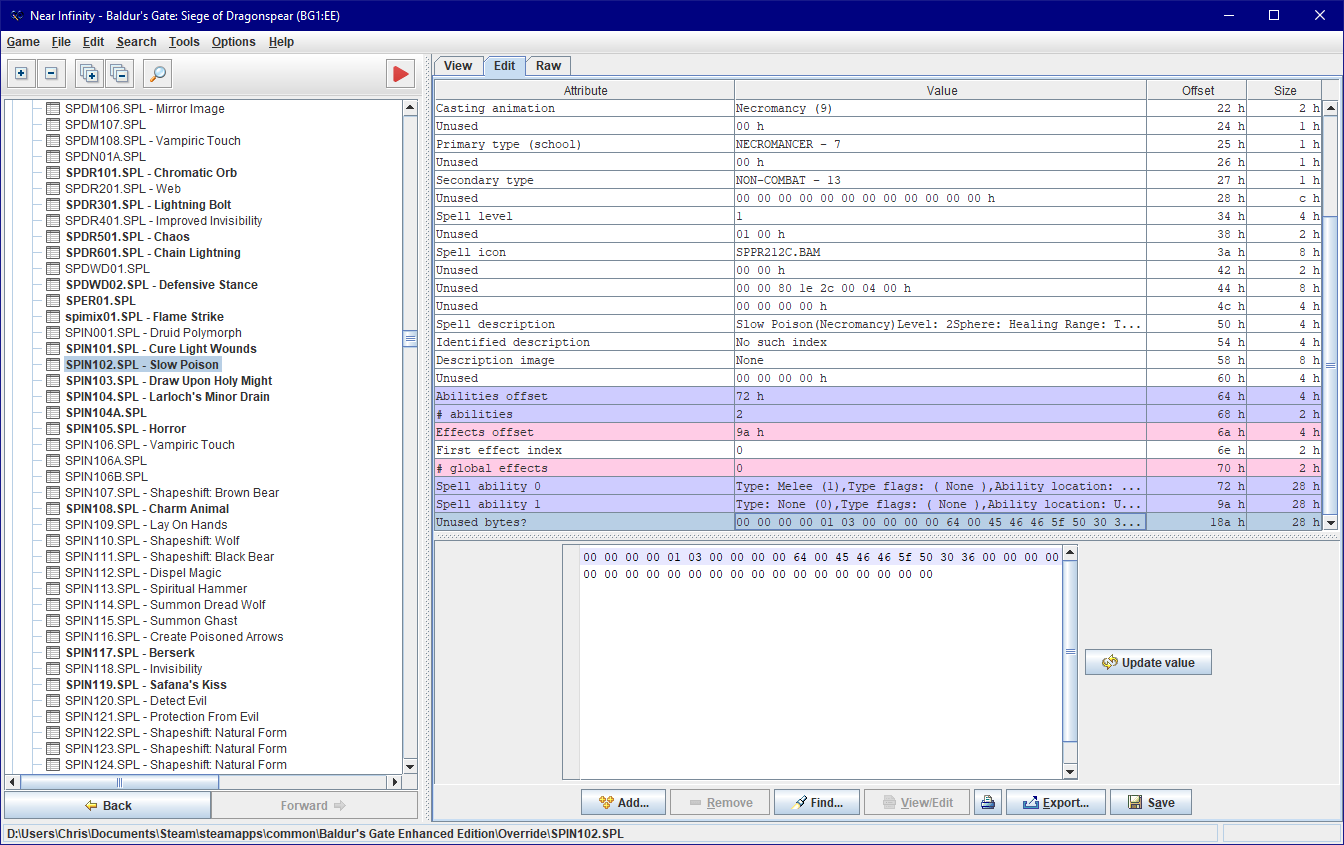Click file icon beside SPDM106.SPL Mirror Image
This screenshot has width=1344, height=845.
(54, 109)
